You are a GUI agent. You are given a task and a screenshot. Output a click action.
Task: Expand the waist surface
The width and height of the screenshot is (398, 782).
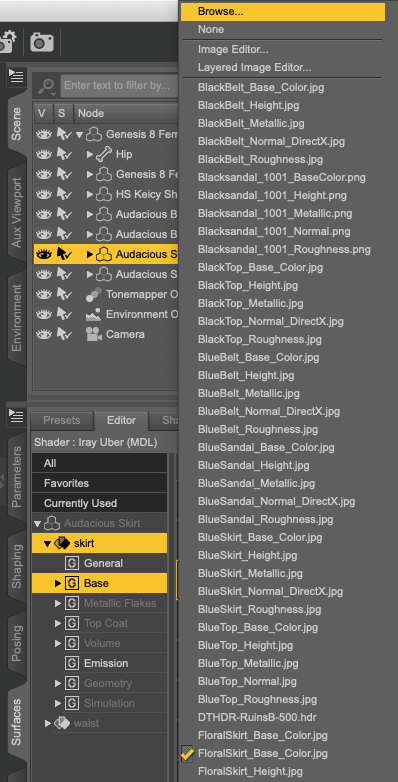[48, 723]
